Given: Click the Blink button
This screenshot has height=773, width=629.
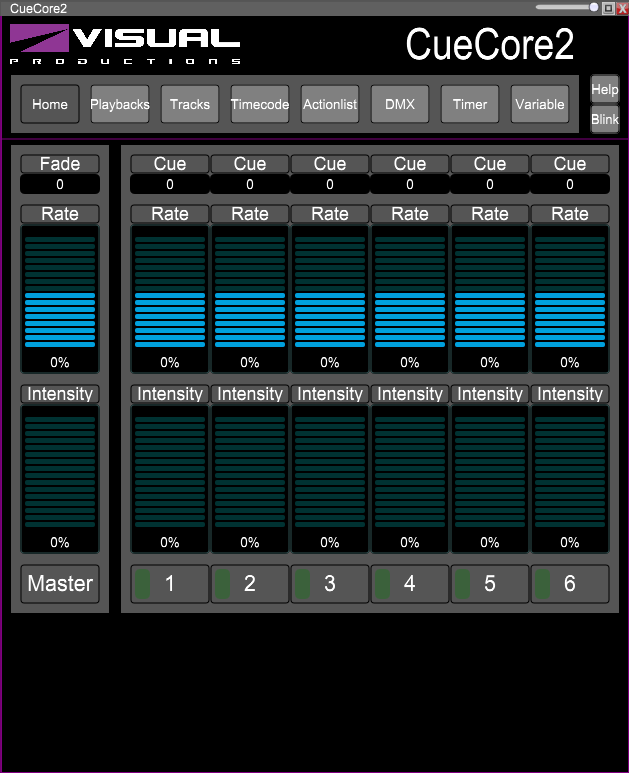Looking at the screenshot, I should pos(605,119).
